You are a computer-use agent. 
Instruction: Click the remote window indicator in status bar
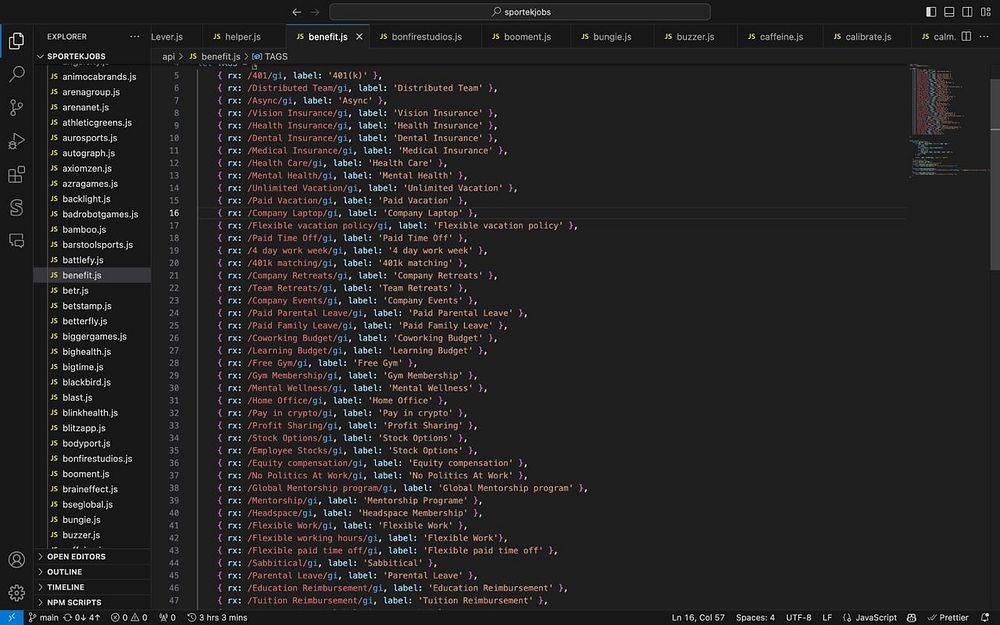pos(11,617)
